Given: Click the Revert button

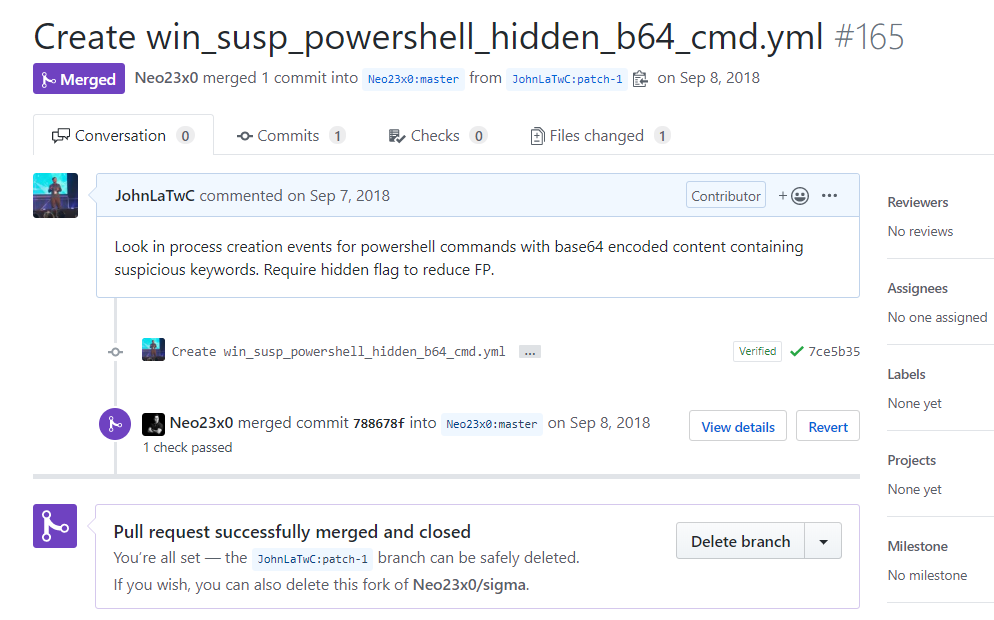Looking at the screenshot, I should coord(828,427).
